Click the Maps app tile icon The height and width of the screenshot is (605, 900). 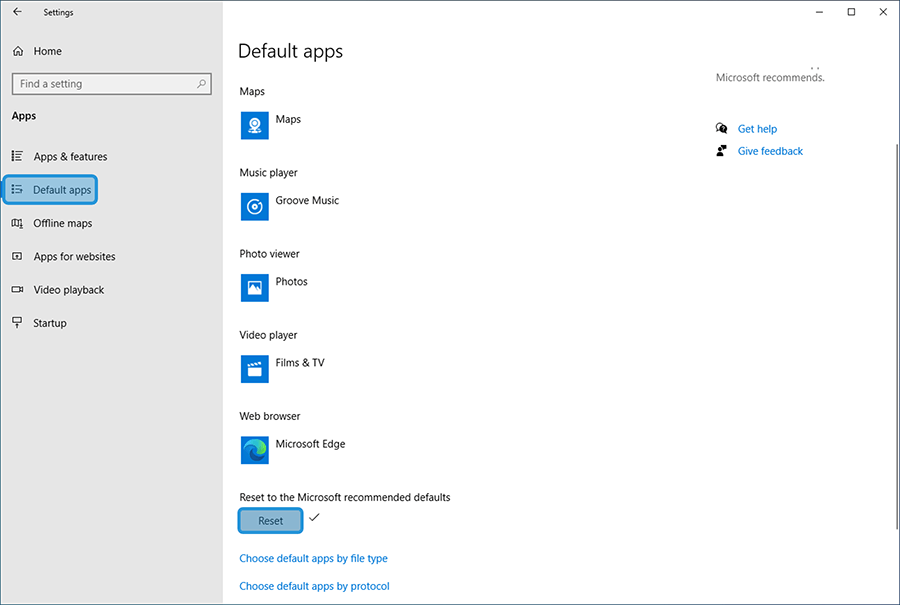click(x=255, y=126)
